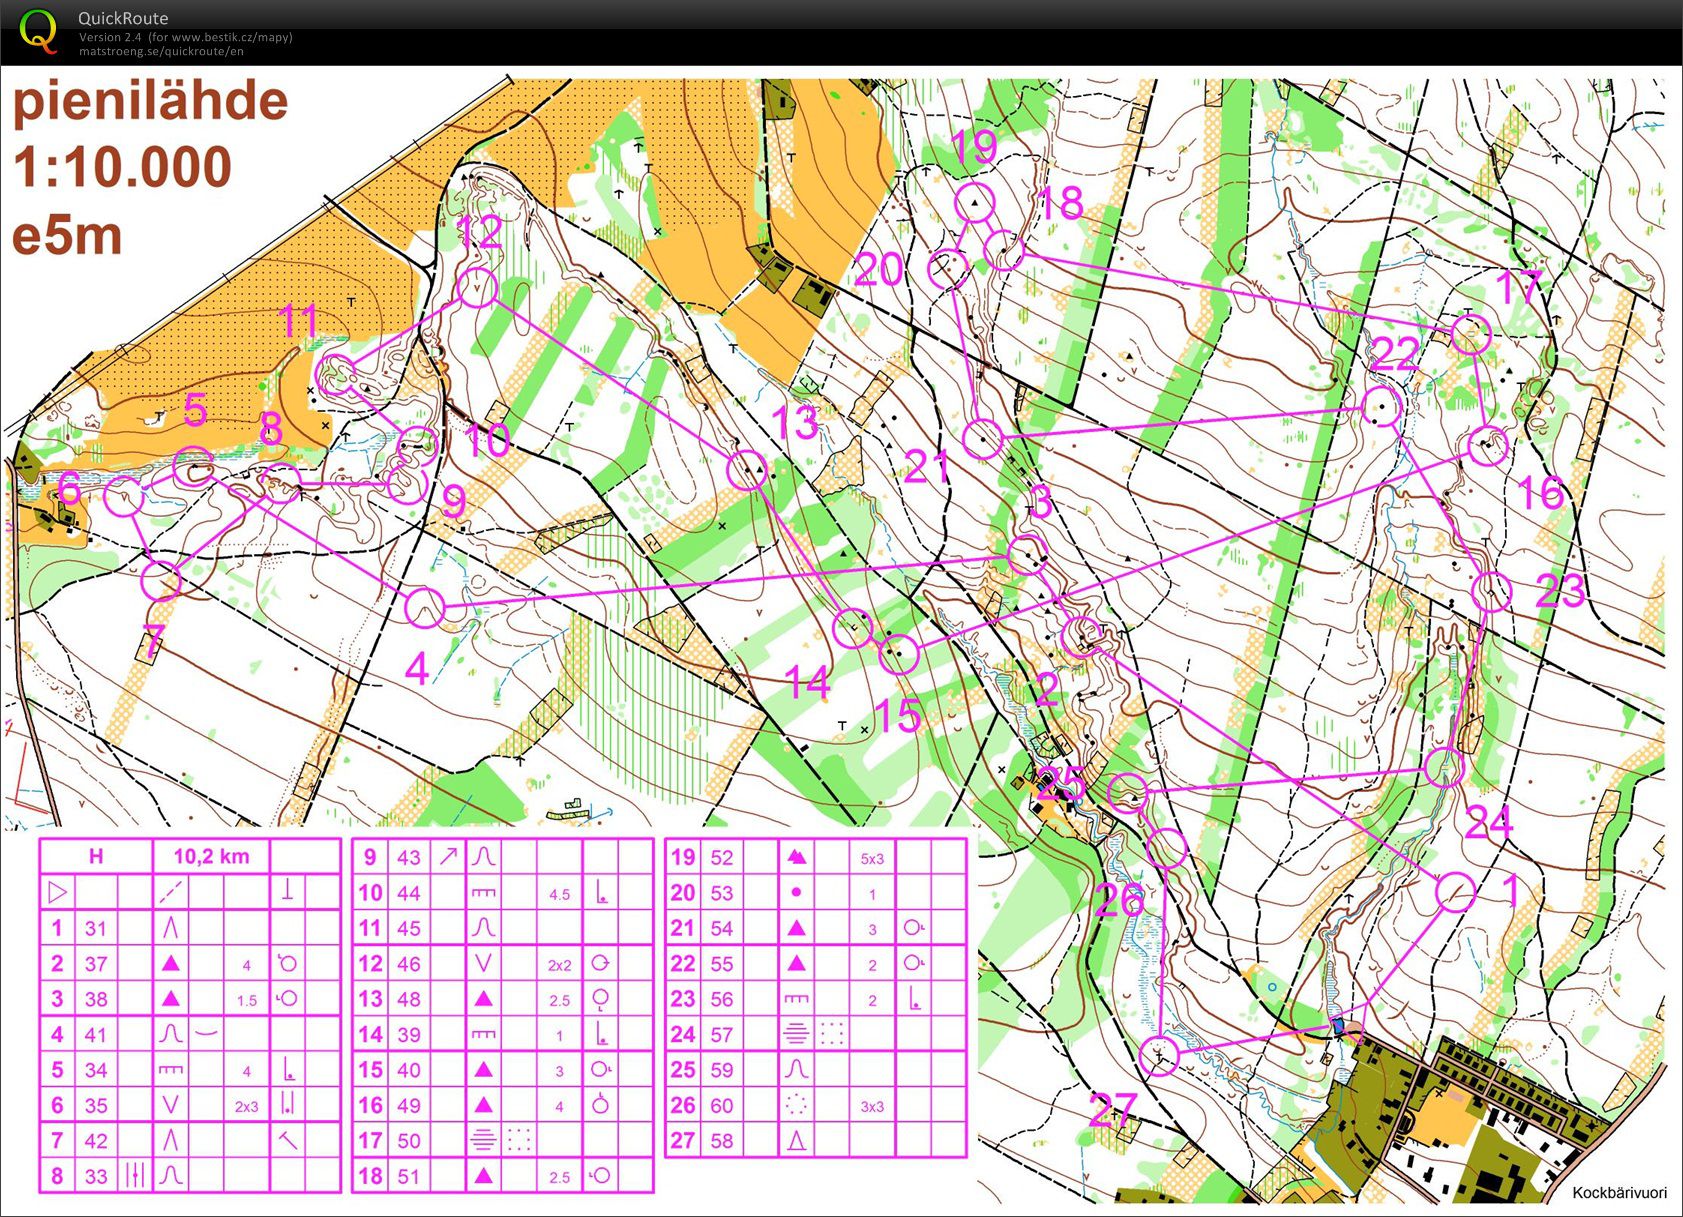Image resolution: width=1683 pixels, height=1217 pixels.
Task: Click the control 7 circle on the map
Action: click(x=161, y=580)
